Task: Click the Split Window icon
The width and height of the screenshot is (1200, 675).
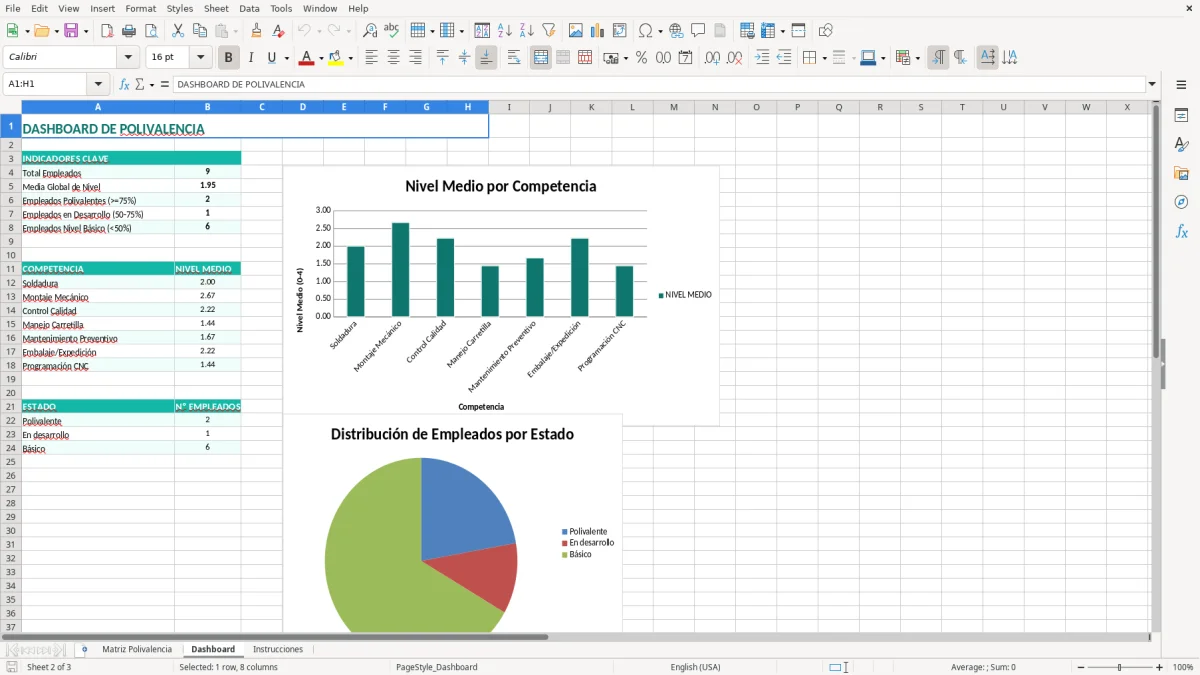Action: [799, 31]
